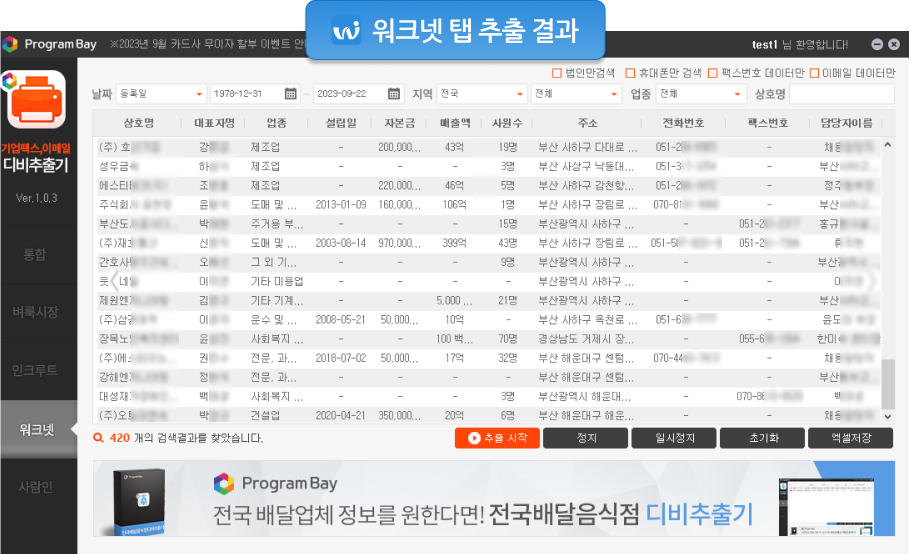Select the 2013-01-09 설립일 cell
The image size is (911, 554).
(x=340, y=204)
